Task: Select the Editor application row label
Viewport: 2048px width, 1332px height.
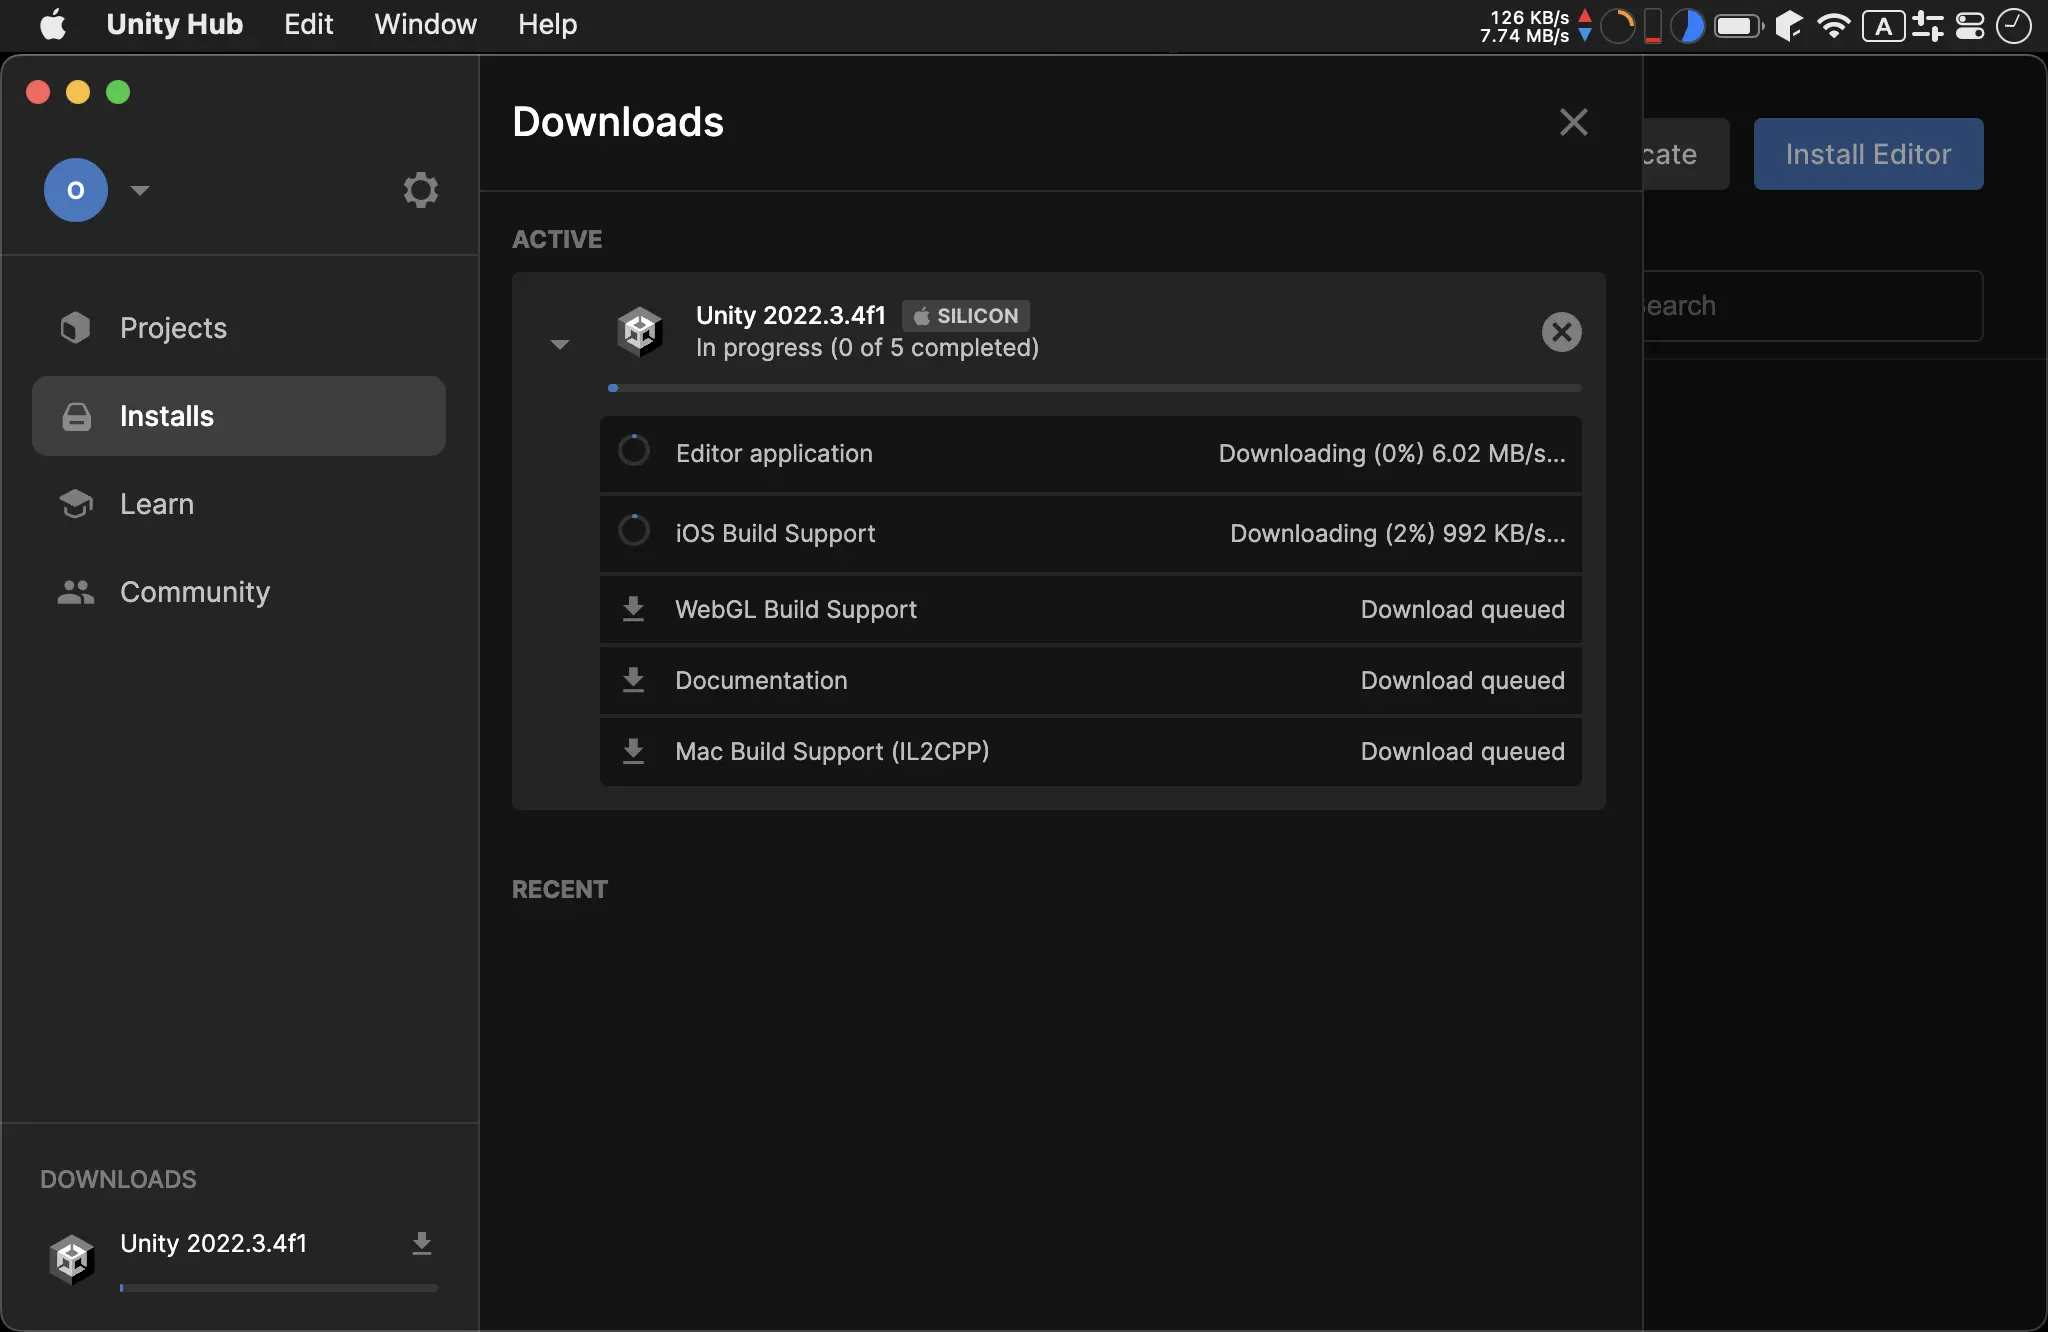Action: [774, 454]
